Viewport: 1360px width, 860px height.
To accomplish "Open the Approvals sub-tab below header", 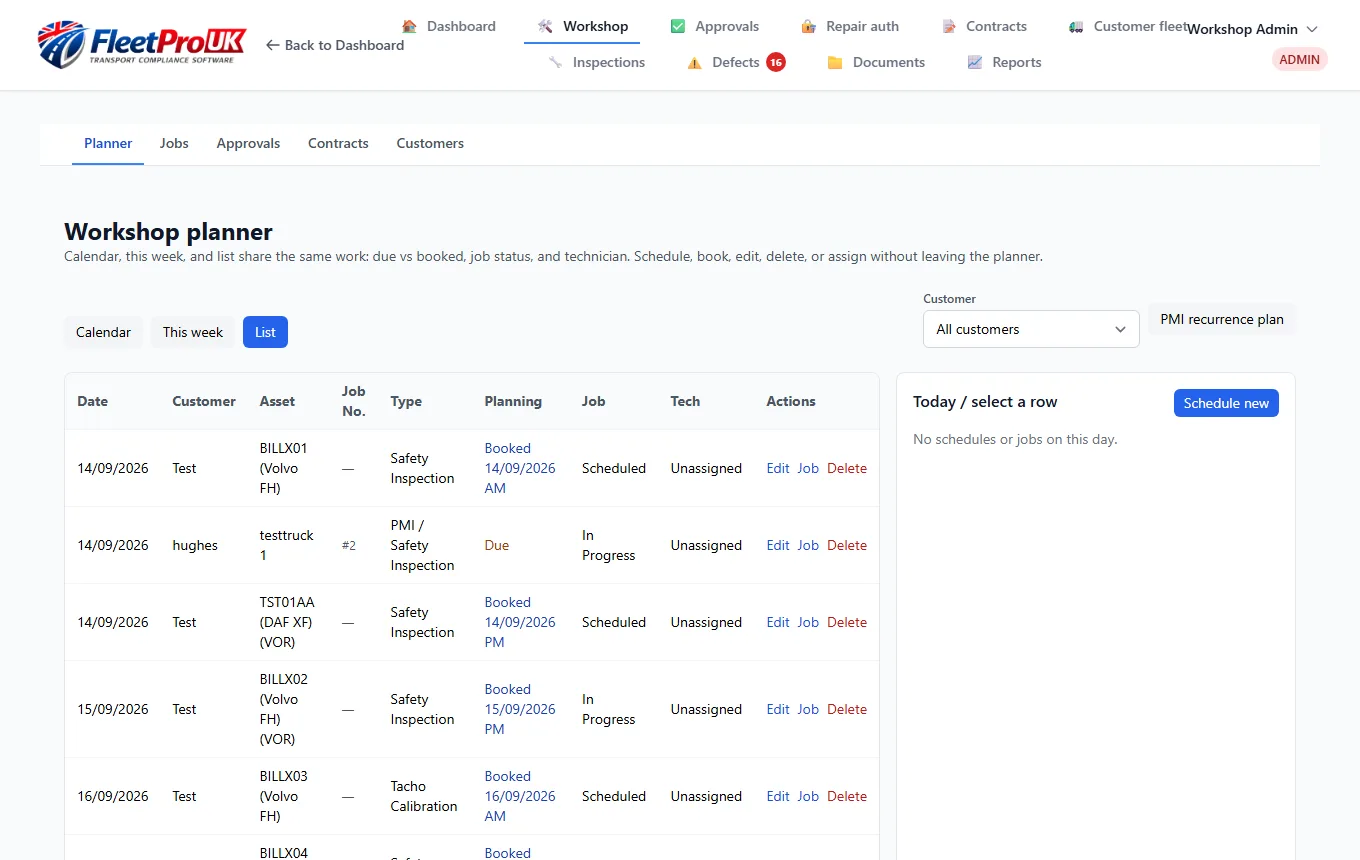I will click(x=248, y=143).
